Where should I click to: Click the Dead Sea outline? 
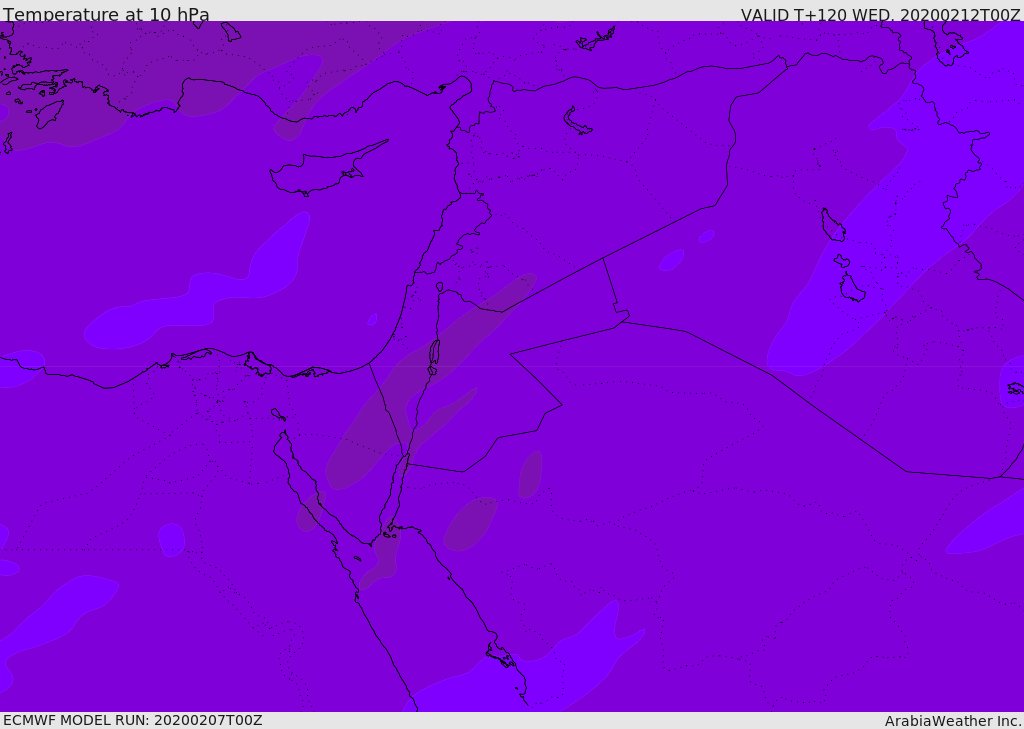click(434, 355)
